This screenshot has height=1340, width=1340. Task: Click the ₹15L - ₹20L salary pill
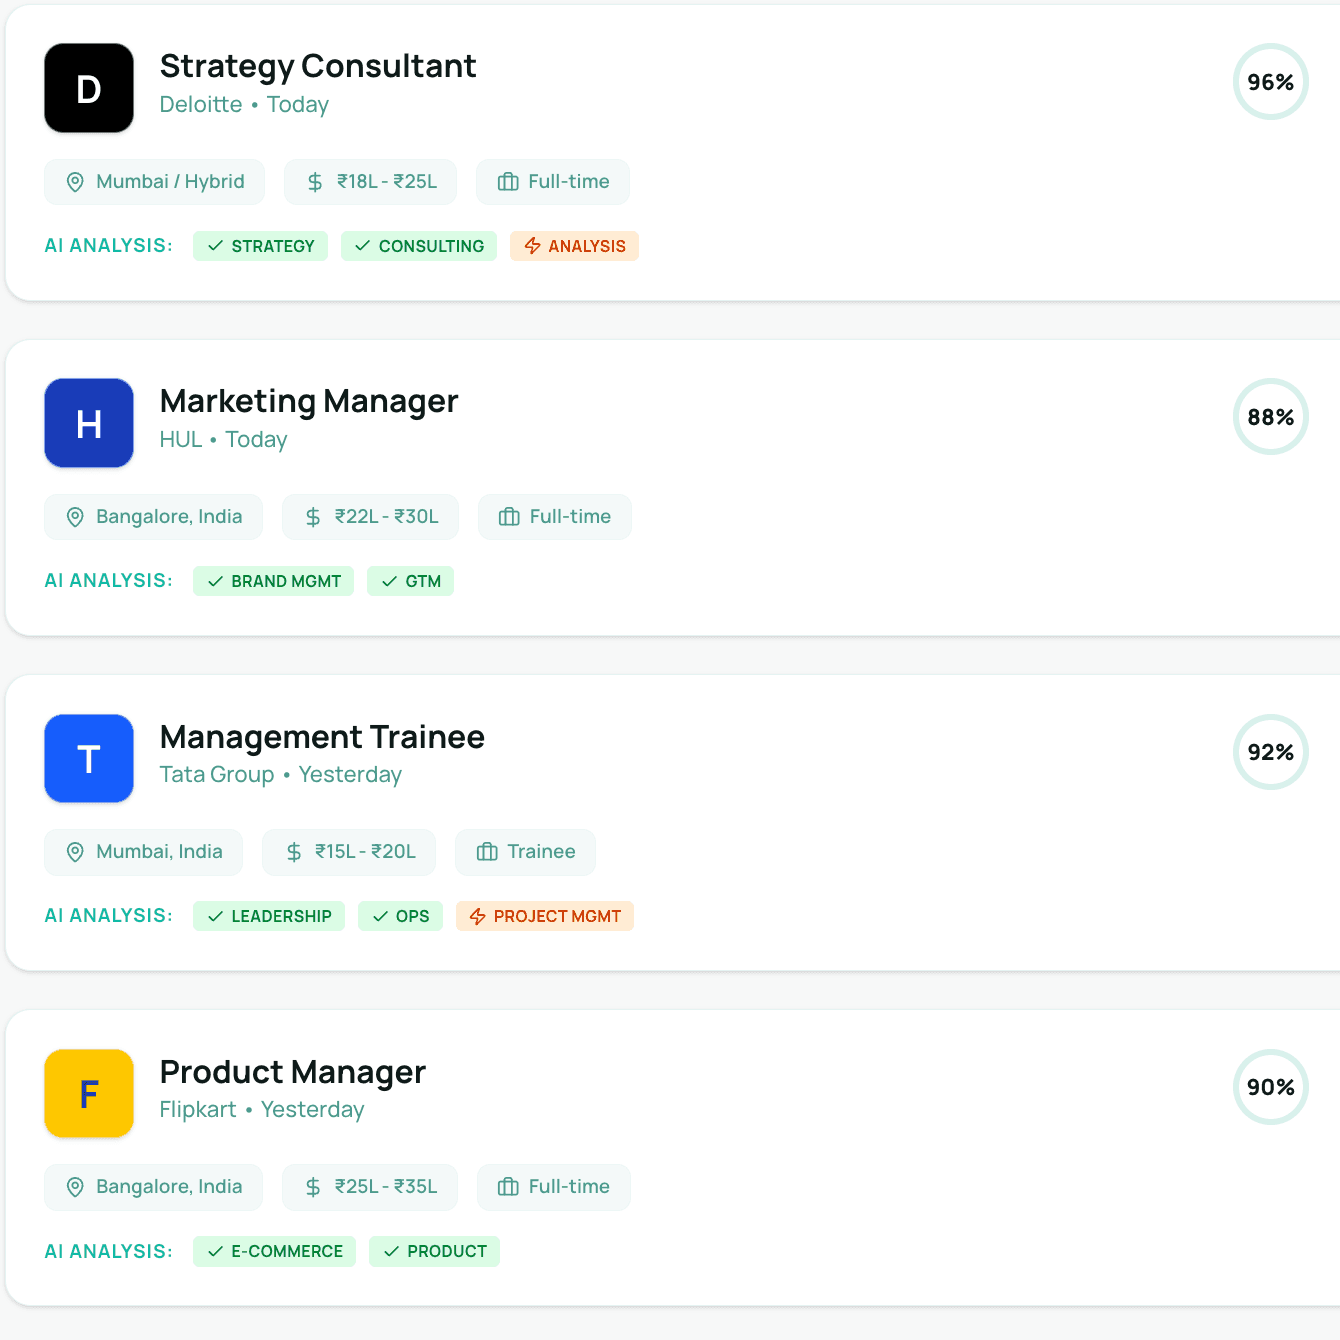pyautogui.click(x=349, y=852)
